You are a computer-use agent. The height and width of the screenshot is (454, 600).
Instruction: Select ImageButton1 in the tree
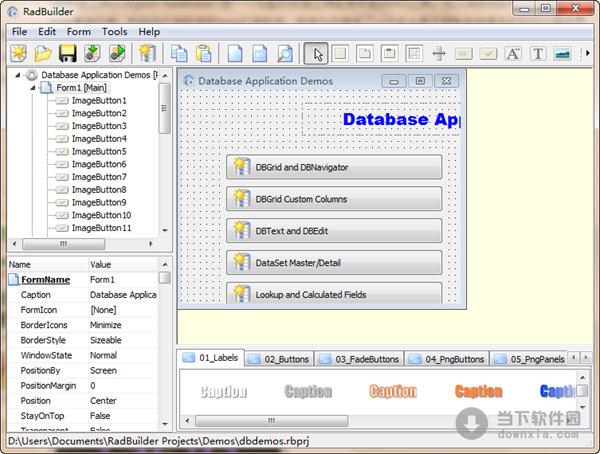coord(99,101)
